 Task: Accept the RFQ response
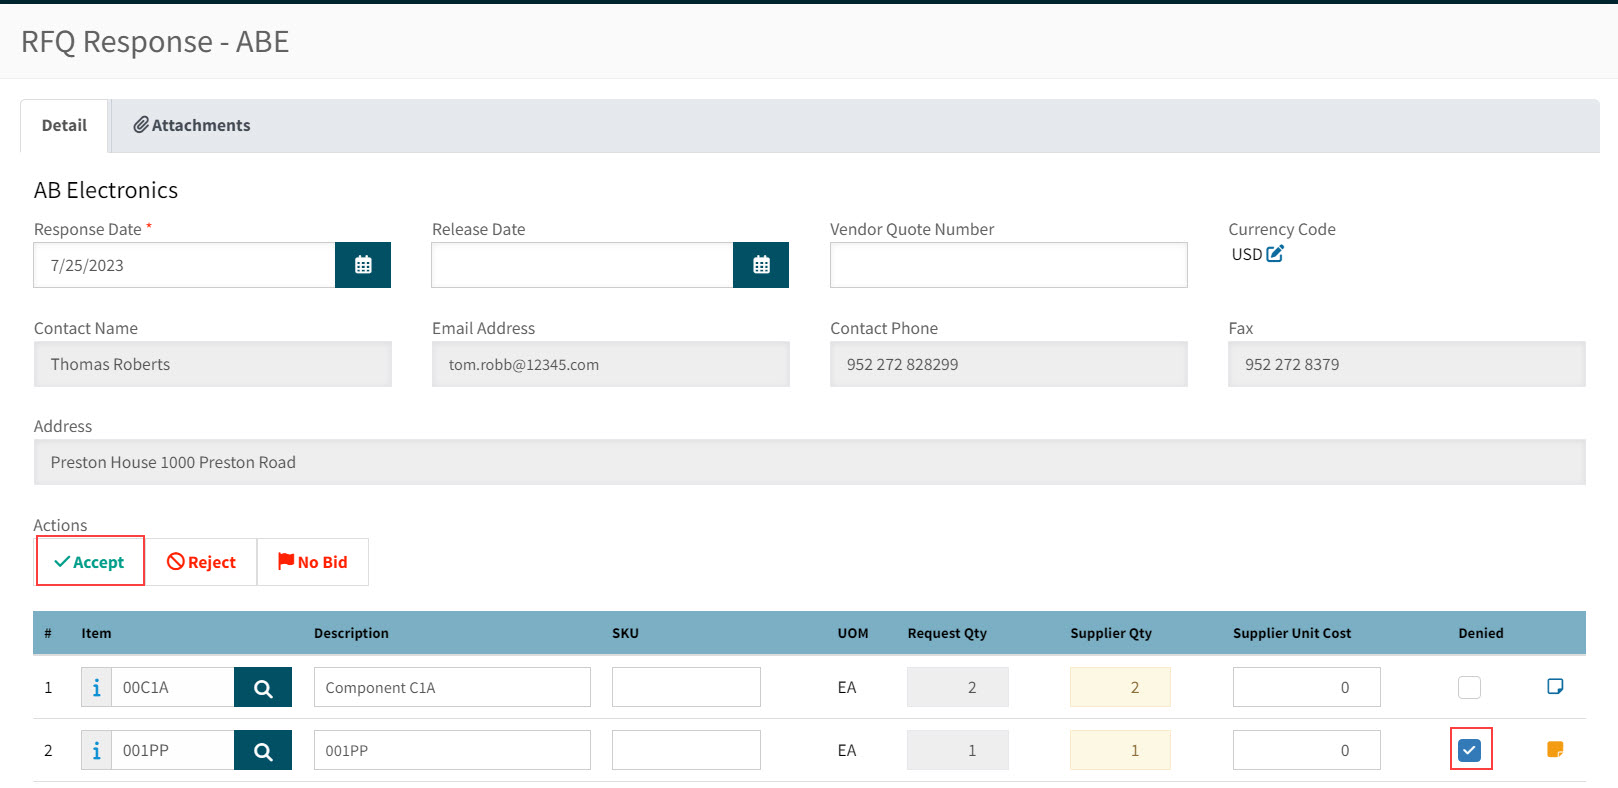click(x=90, y=562)
